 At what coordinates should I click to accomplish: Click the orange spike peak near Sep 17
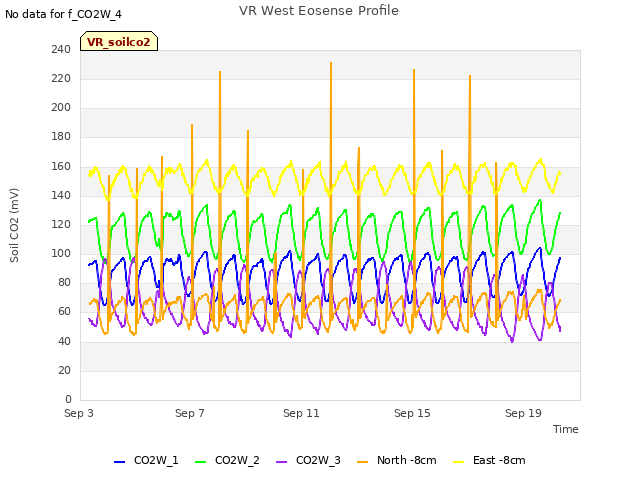coord(470,77)
